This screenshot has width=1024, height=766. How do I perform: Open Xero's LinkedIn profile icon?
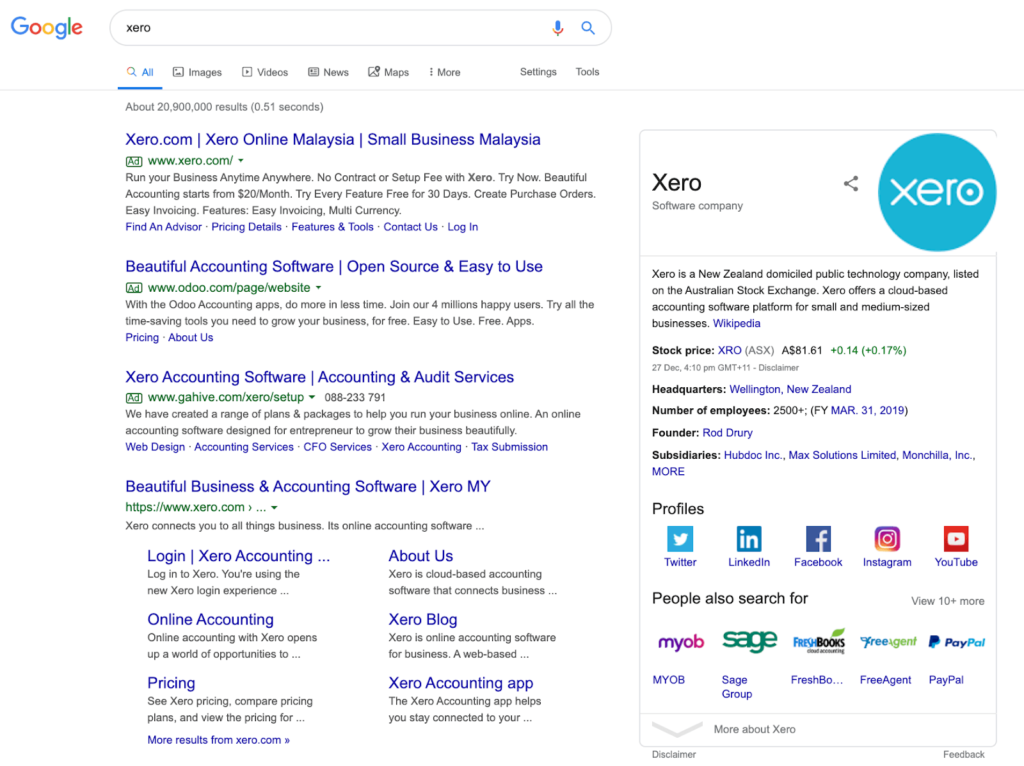[x=748, y=539]
